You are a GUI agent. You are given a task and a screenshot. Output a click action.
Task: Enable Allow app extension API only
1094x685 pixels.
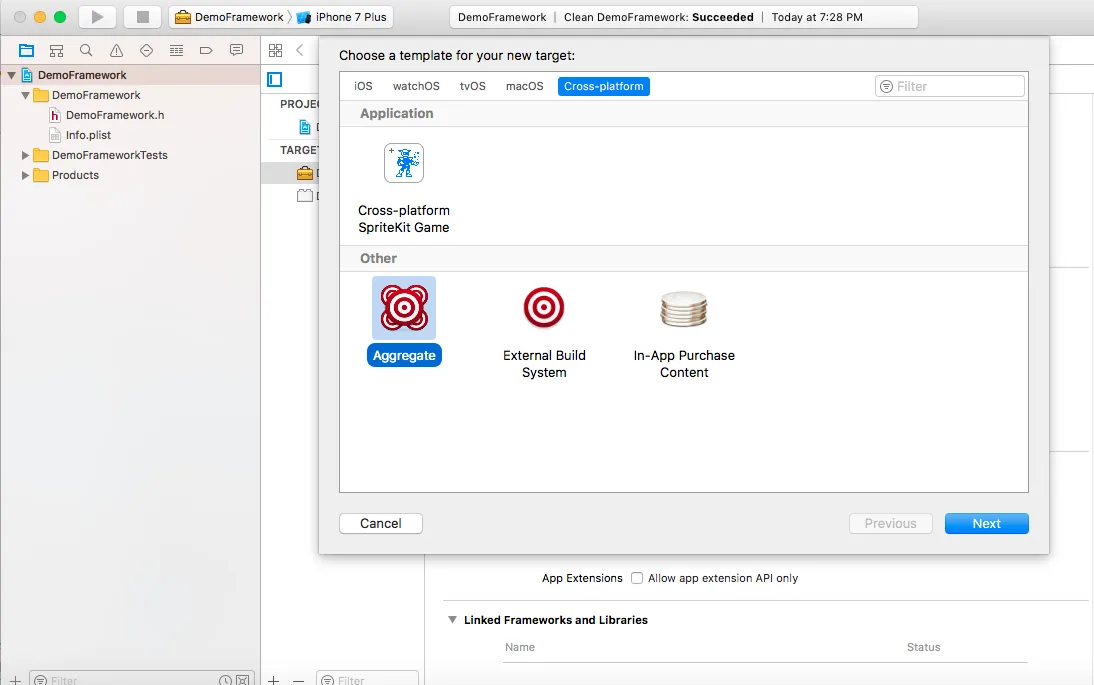[636, 578]
